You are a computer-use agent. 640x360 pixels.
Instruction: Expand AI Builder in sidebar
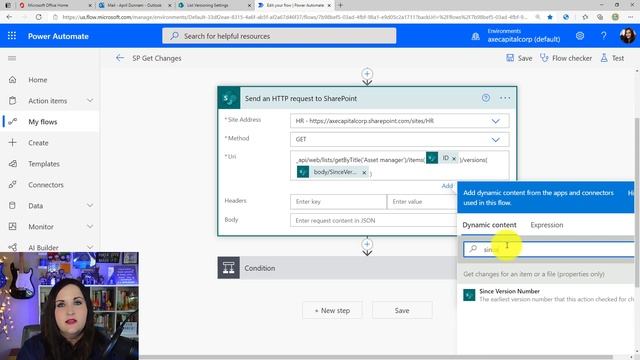point(90,247)
